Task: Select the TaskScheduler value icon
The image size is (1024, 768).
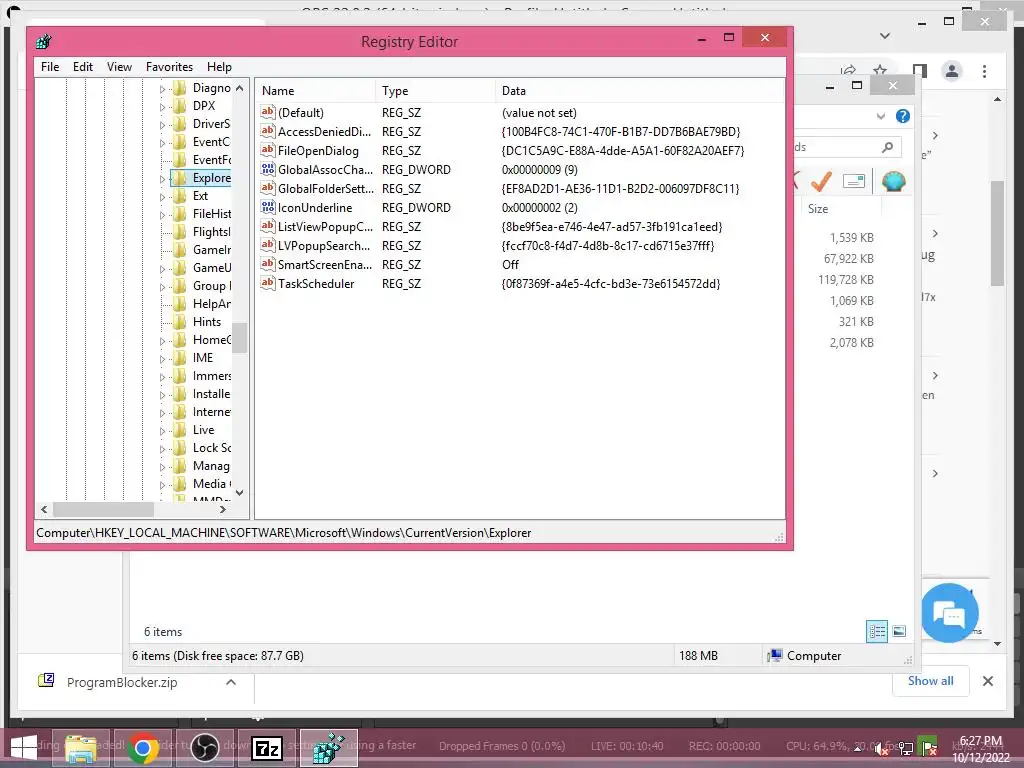Action: tap(268, 283)
